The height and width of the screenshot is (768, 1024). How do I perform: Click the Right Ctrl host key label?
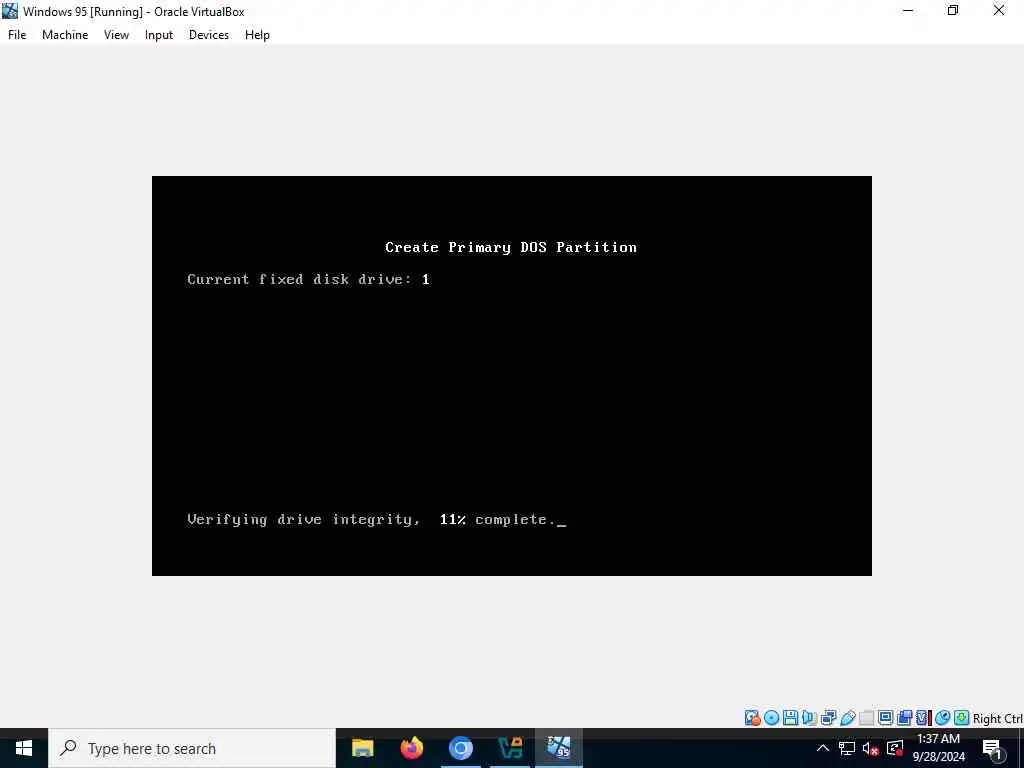(x=998, y=718)
